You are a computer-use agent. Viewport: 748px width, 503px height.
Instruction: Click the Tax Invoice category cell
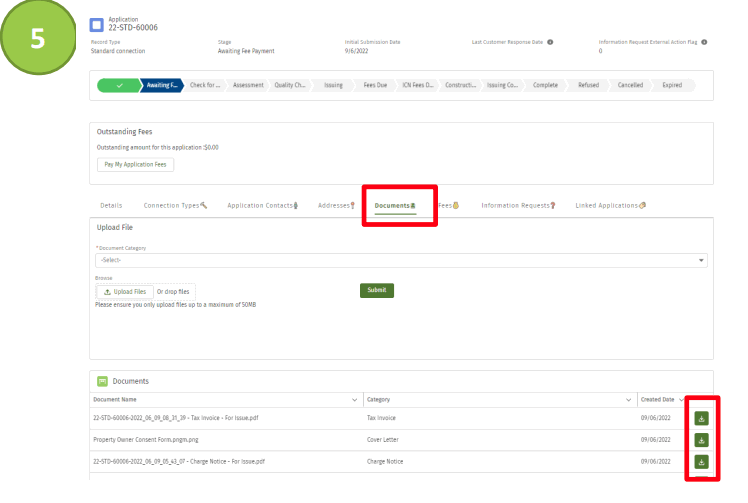coord(381,418)
